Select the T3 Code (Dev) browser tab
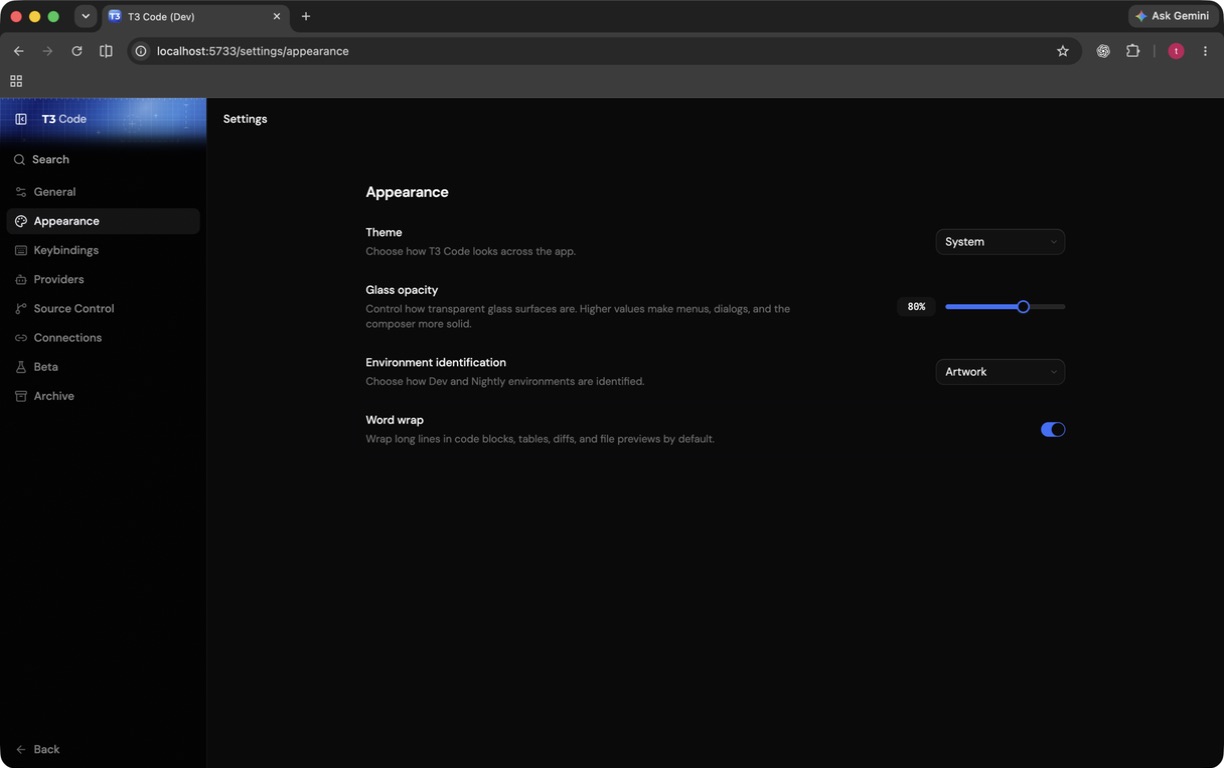 [x=196, y=16]
